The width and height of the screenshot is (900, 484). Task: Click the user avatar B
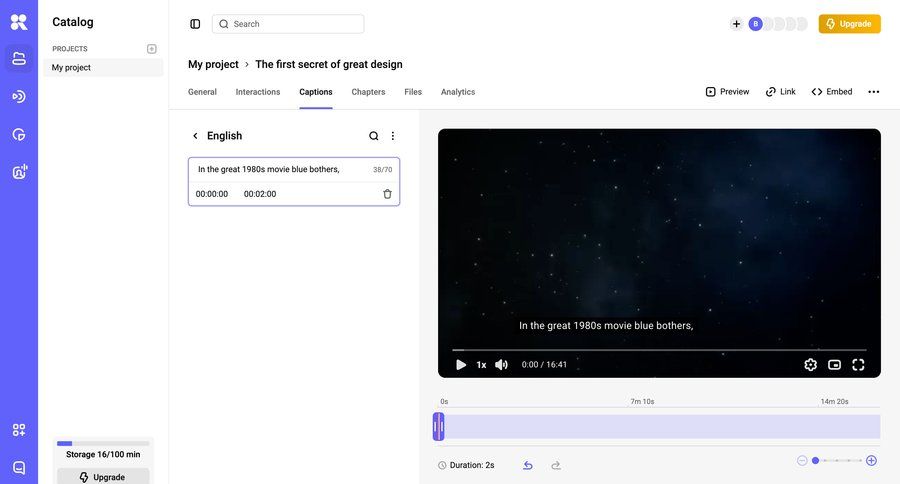755,24
